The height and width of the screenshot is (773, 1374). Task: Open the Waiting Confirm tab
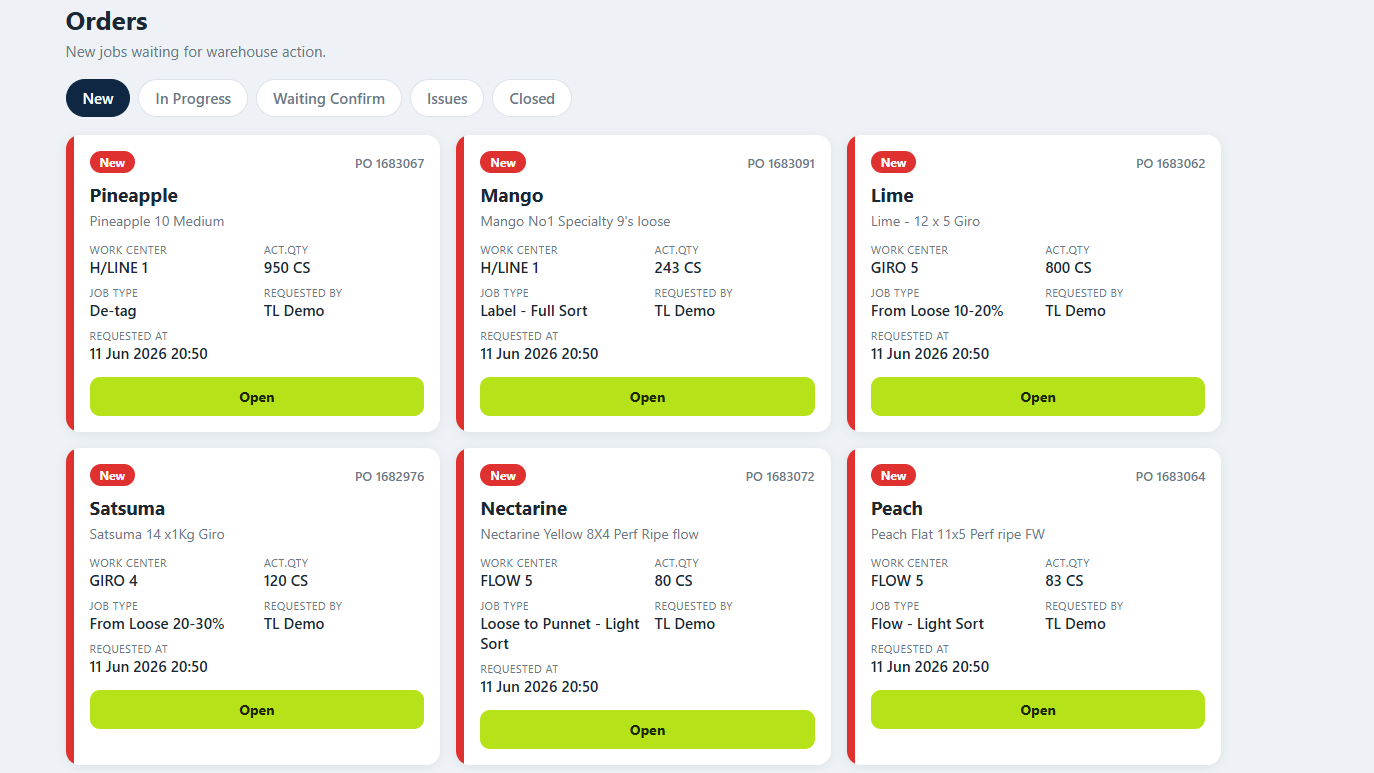click(x=329, y=98)
